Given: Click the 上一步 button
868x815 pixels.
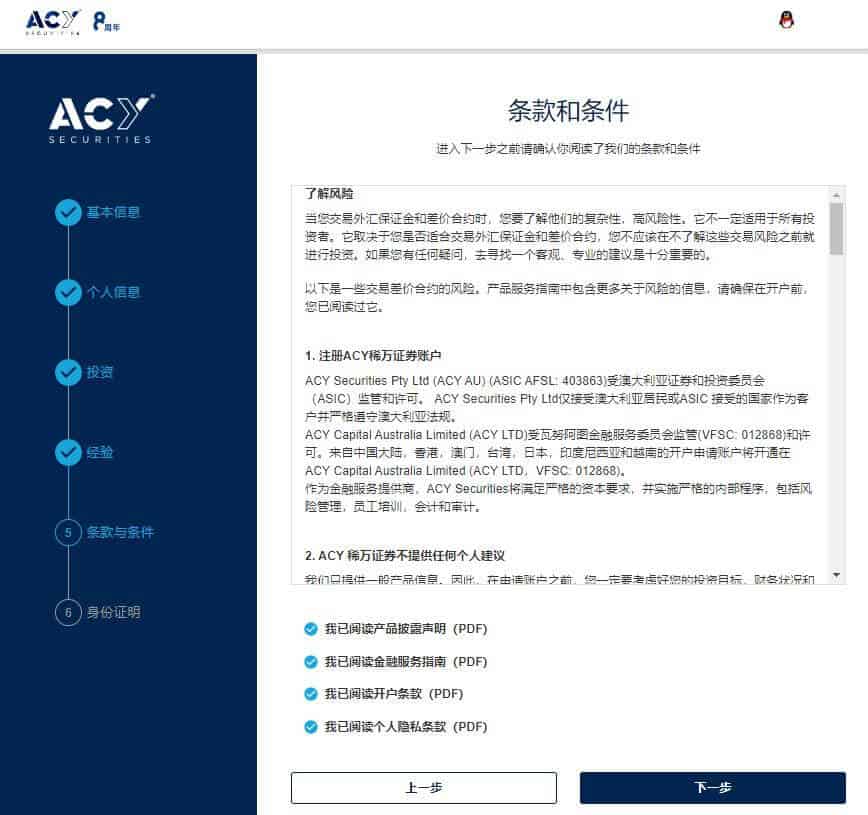Looking at the screenshot, I should pos(424,788).
